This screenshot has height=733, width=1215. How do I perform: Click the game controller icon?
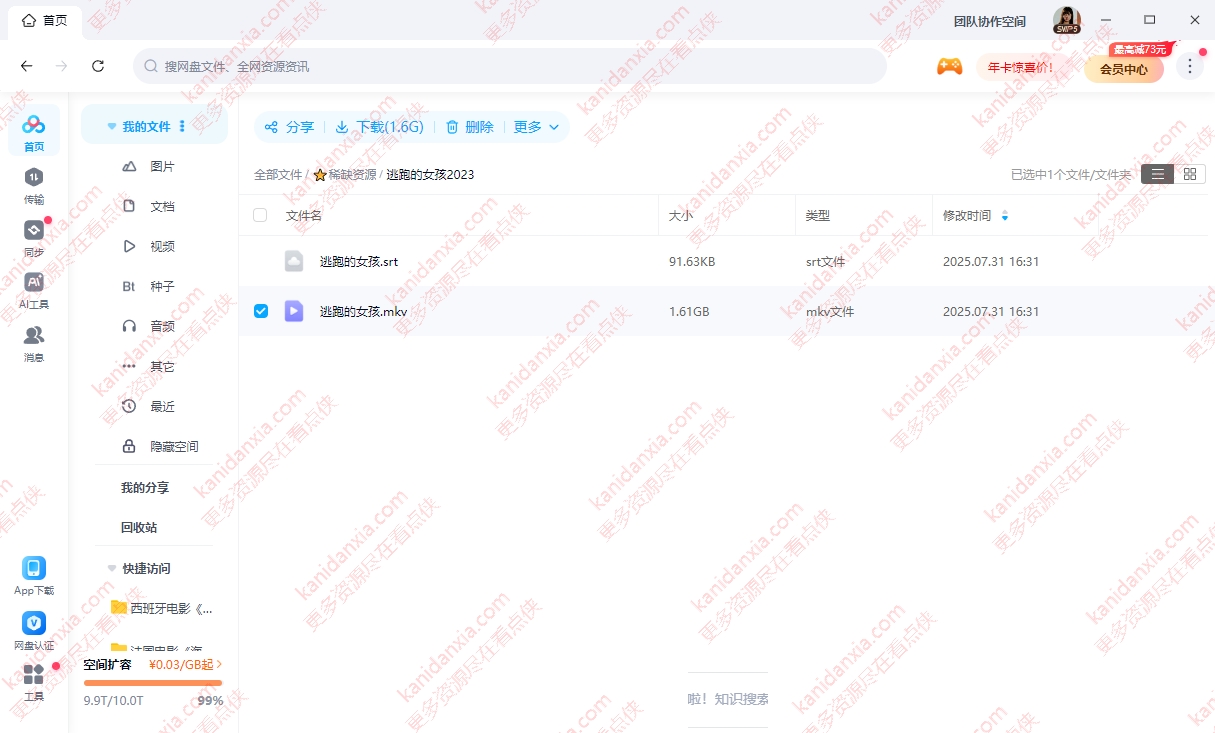point(949,67)
